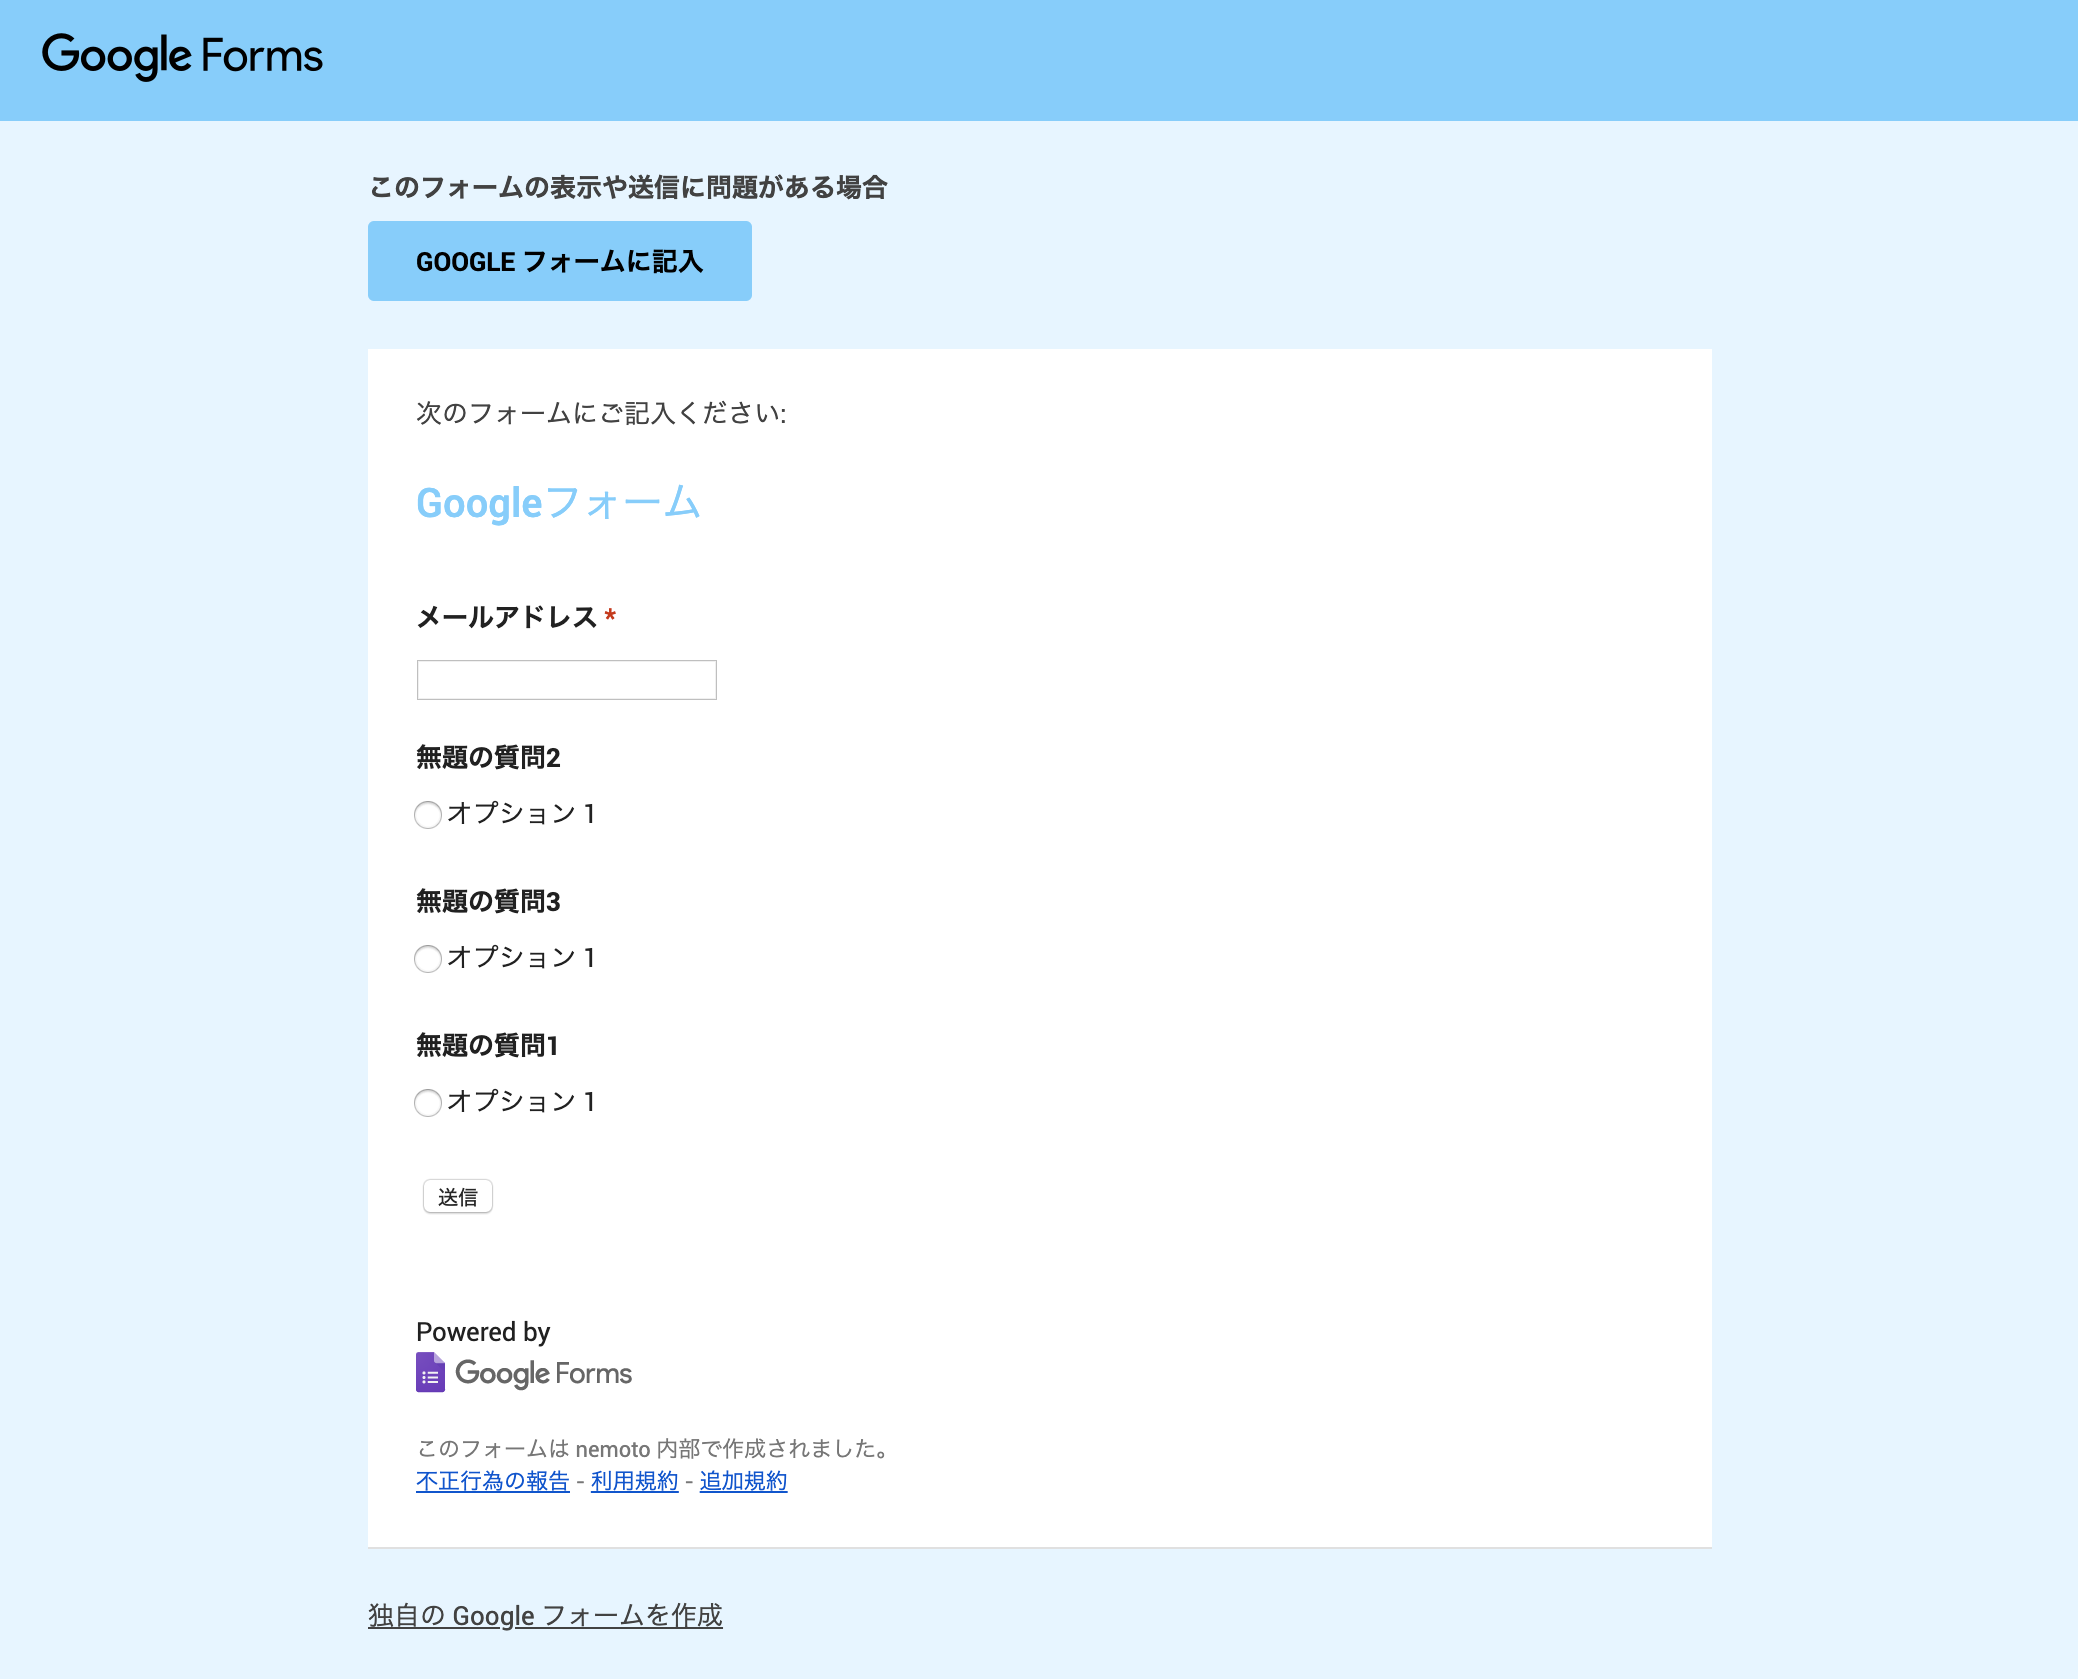Click the Powered by text
This screenshot has width=2078, height=1679.
(x=483, y=1332)
